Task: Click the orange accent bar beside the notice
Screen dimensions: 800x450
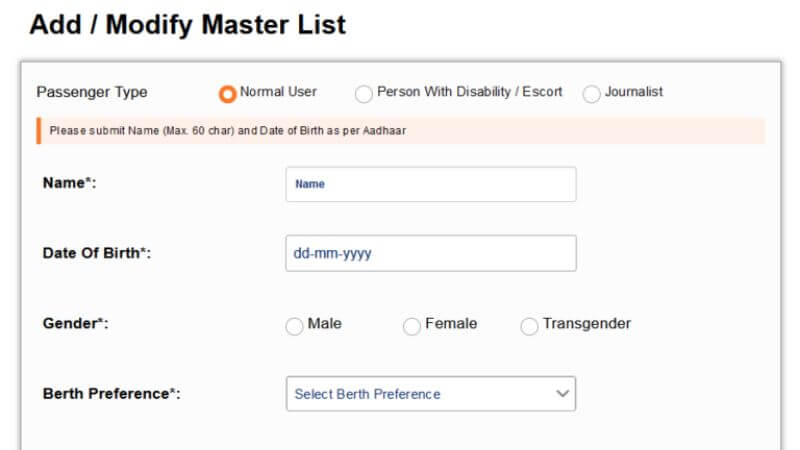Action: (x=38, y=131)
